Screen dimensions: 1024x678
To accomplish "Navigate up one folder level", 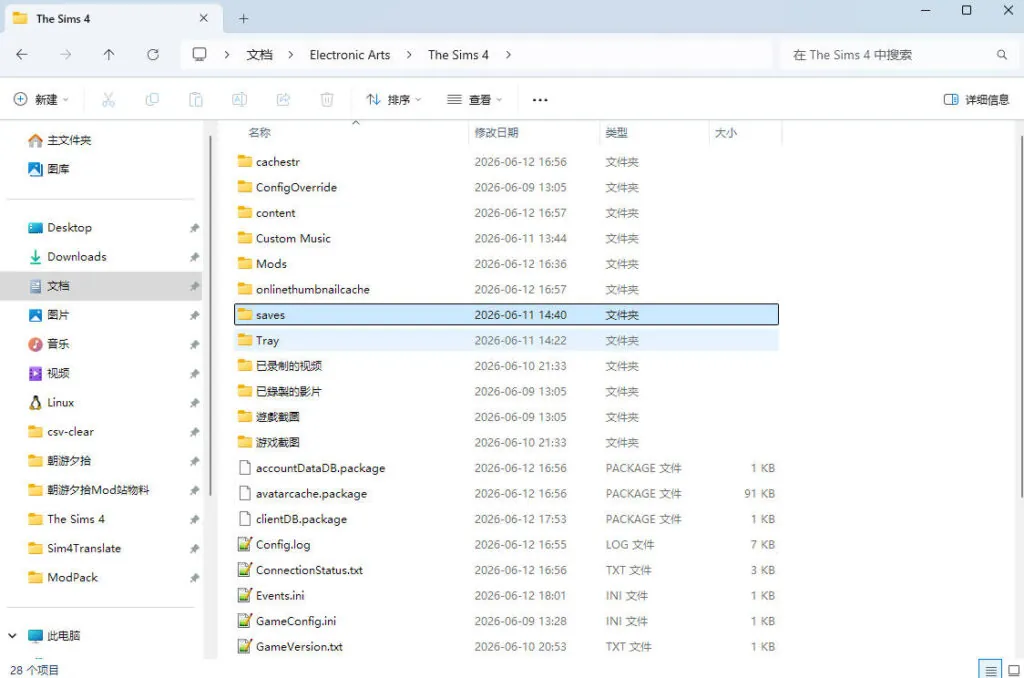I will coord(108,55).
